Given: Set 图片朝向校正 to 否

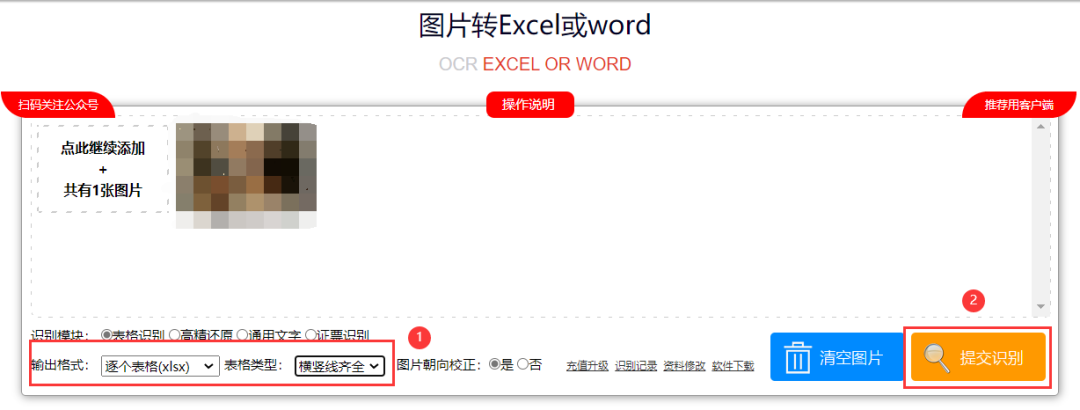Looking at the screenshot, I should [x=523, y=365].
